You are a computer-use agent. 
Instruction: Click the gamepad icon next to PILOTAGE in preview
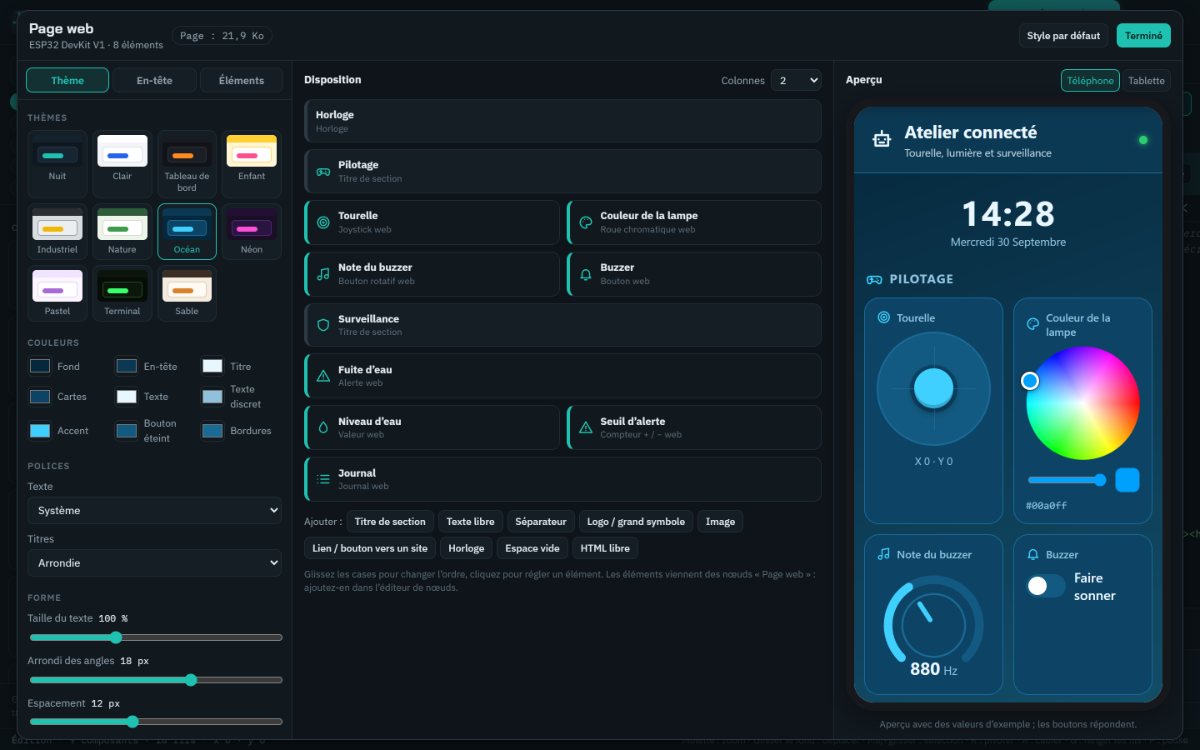(874, 279)
